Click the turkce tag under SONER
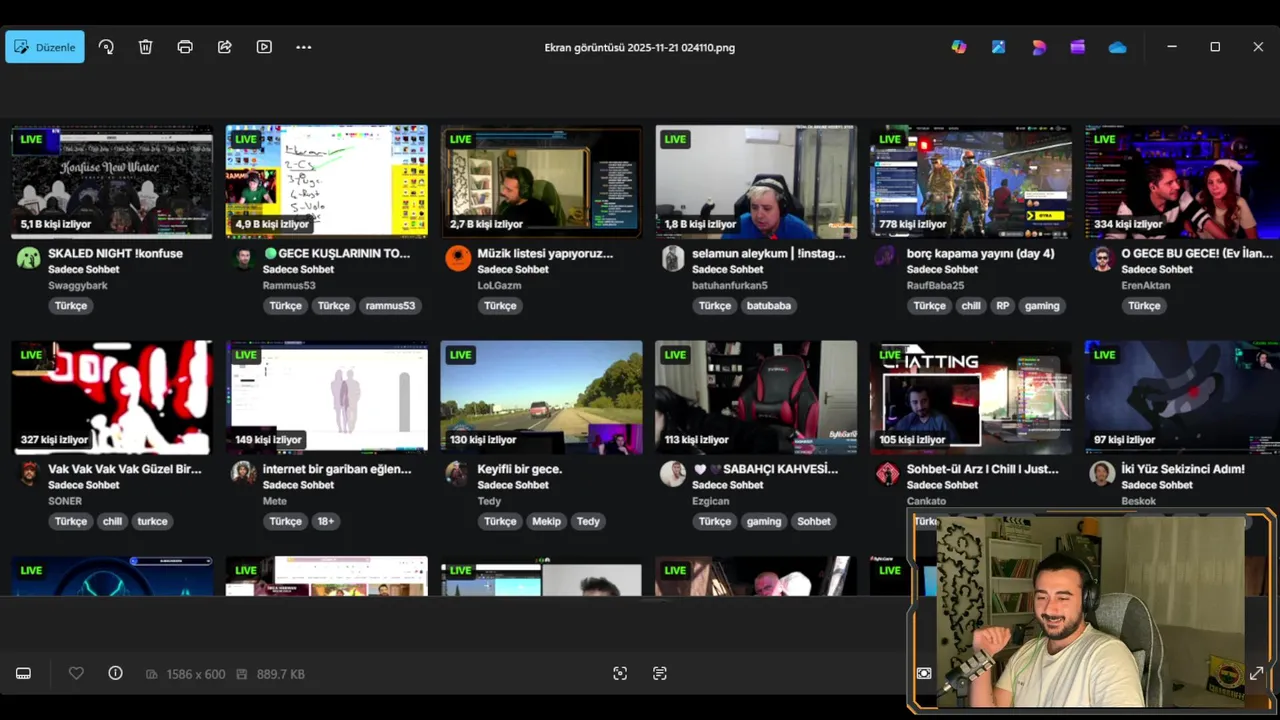 (x=152, y=522)
